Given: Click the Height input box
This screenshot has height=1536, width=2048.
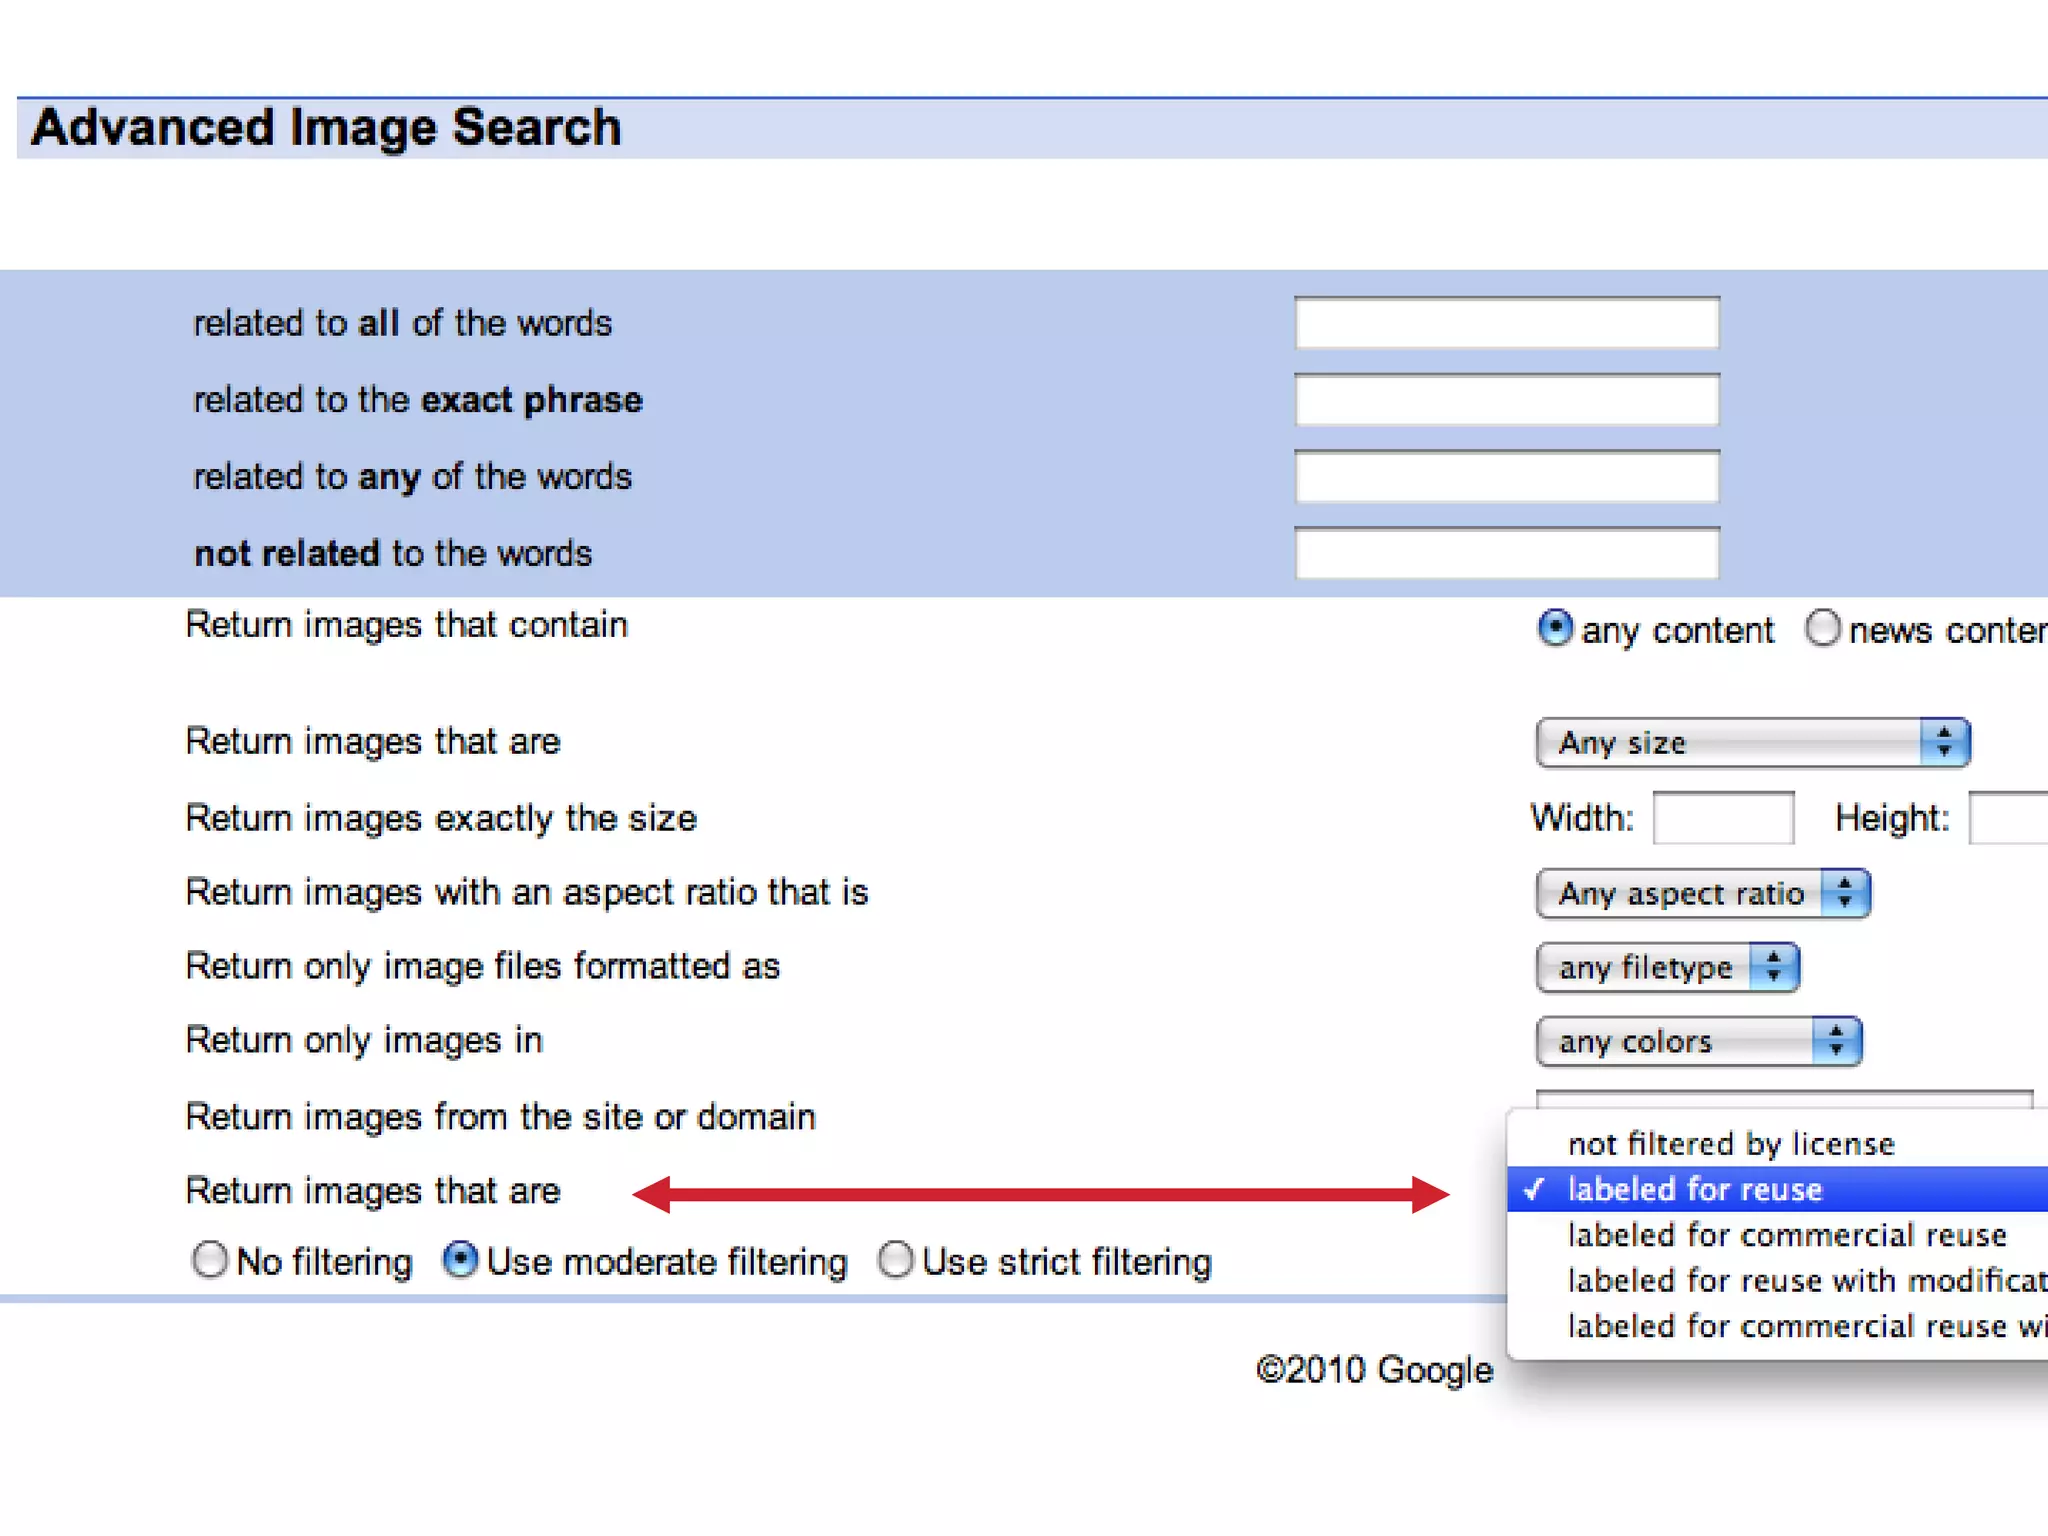Looking at the screenshot, I should [2010, 818].
